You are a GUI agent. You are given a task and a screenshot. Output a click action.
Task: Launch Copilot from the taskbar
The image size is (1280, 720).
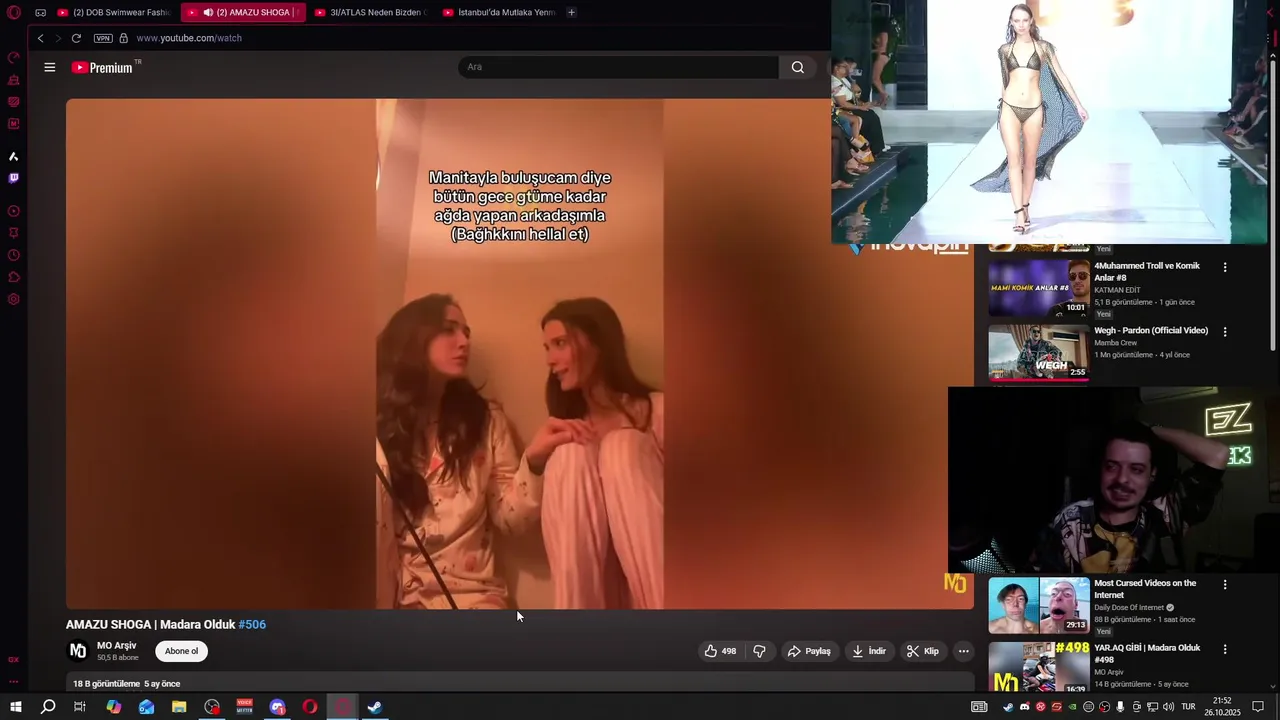click(x=113, y=707)
